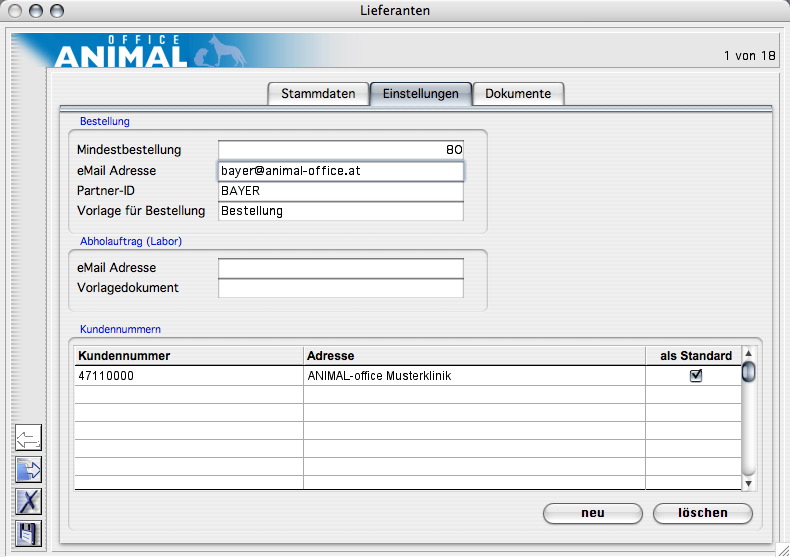Click the Mindestbestellung input field
Image resolution: width=790 pixels, height=557 pixels.
[340, 150]
